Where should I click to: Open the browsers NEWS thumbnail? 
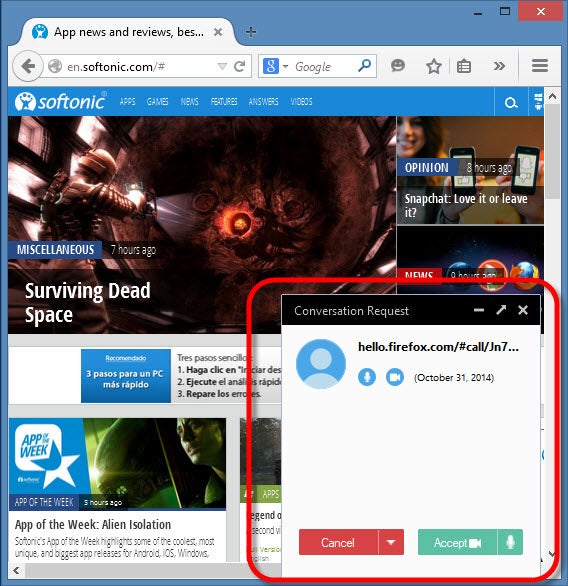[470, 259]
